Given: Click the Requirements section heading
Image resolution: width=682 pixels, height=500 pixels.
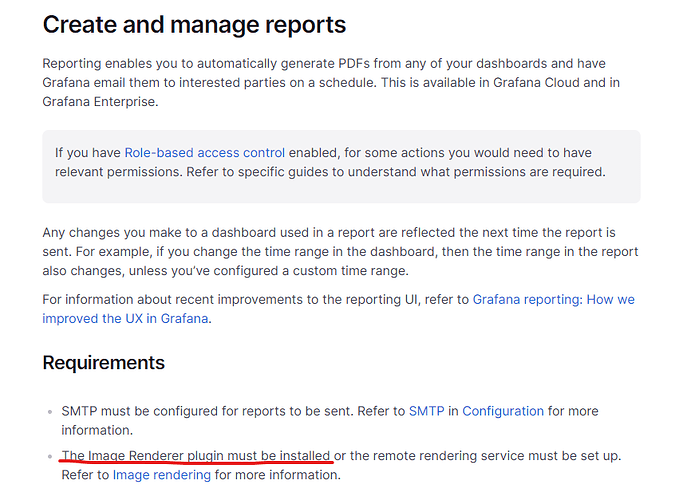Looking at the screenshot, I should point(103,362).
